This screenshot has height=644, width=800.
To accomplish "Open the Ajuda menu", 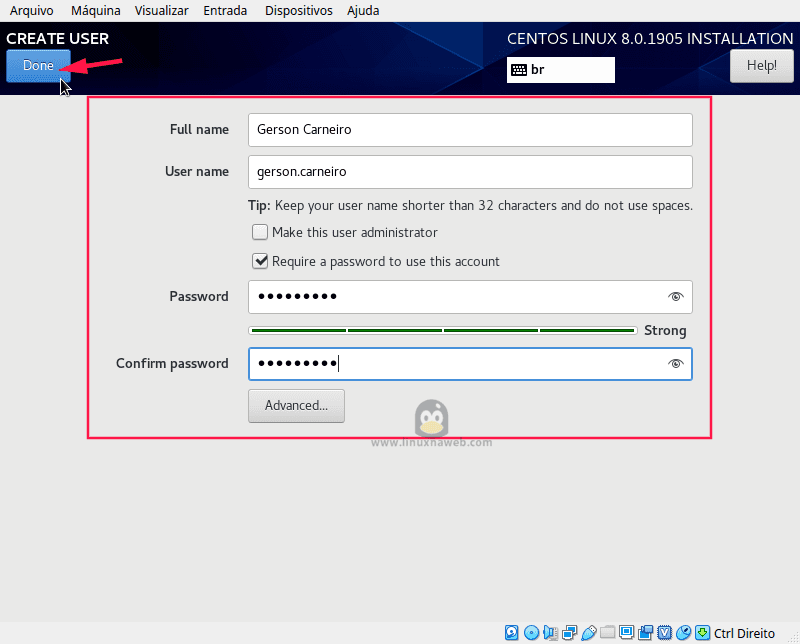I will click(x=363, y=11).
